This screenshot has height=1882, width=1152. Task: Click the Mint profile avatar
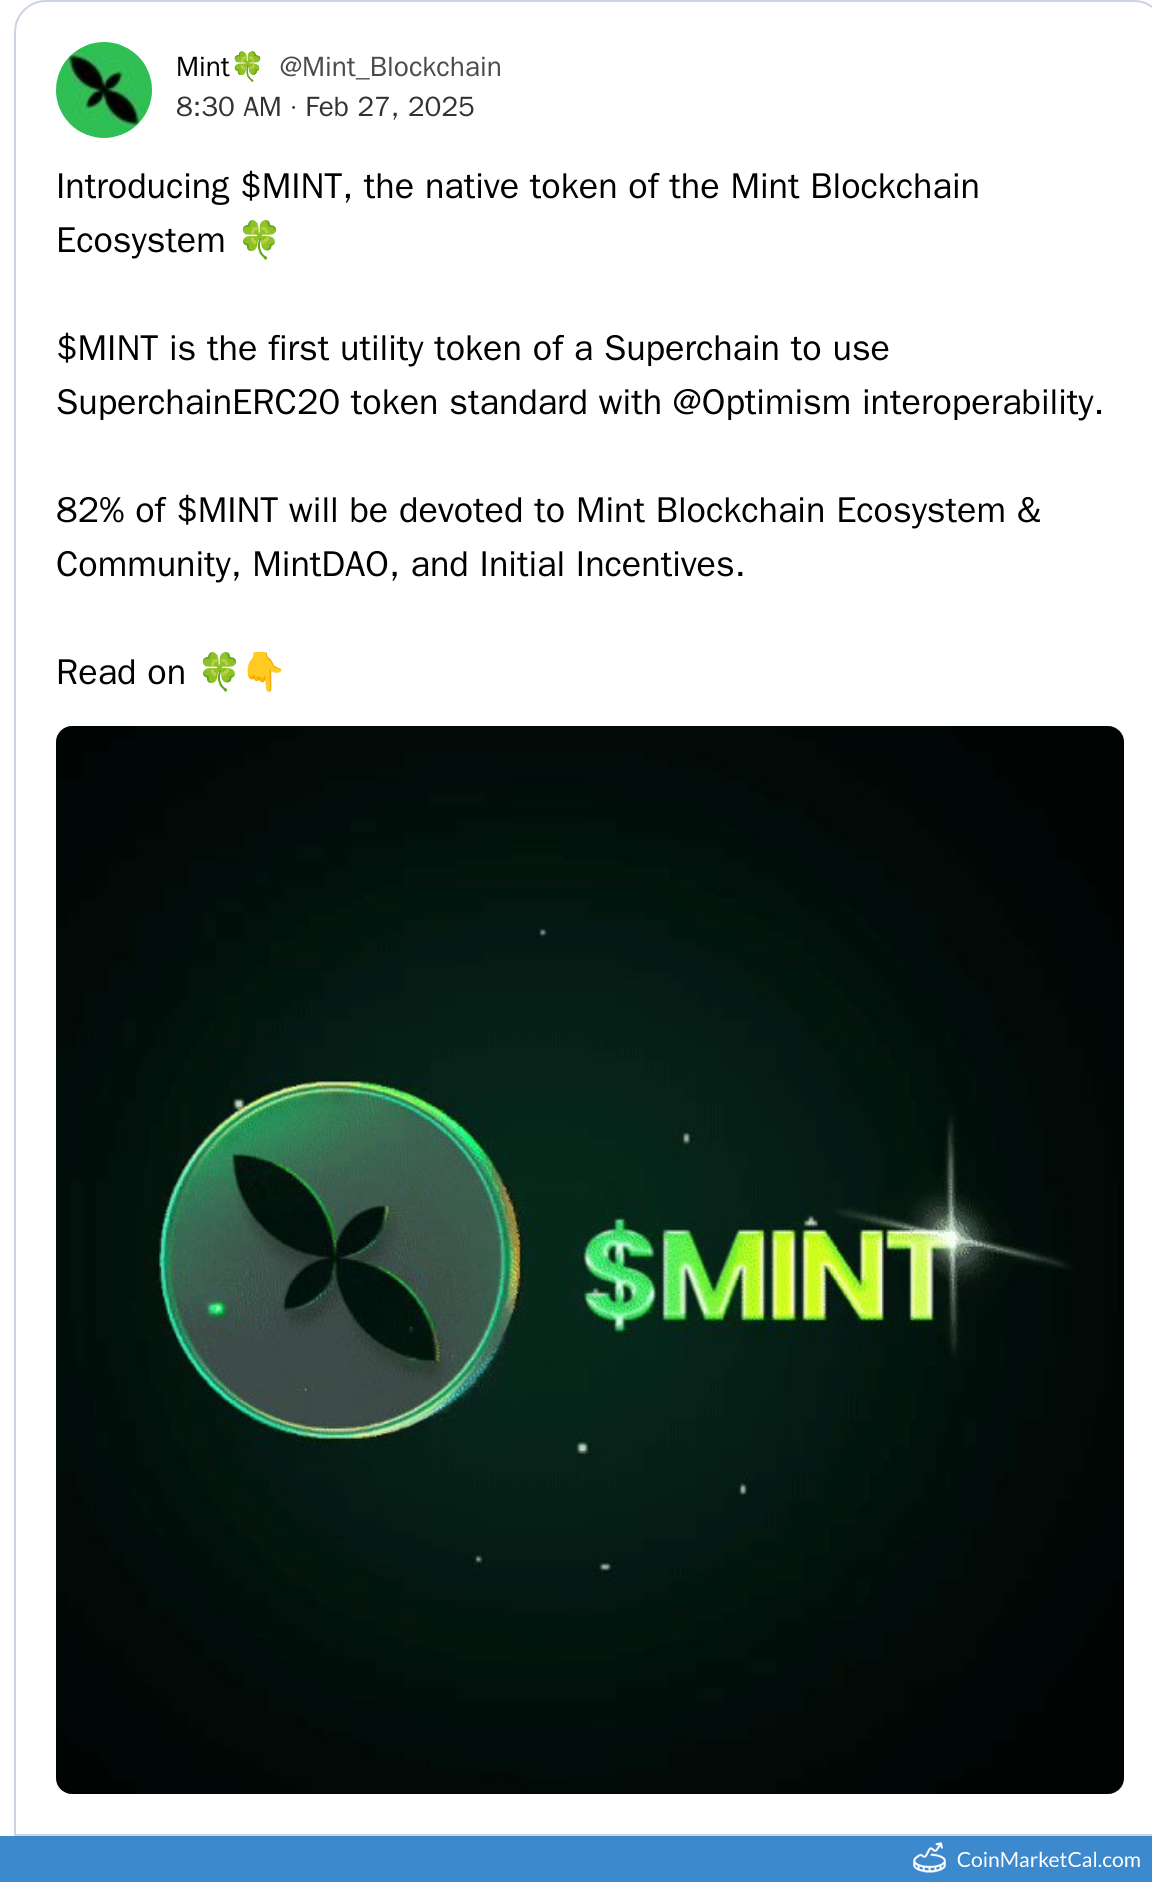tap(104, 90)
